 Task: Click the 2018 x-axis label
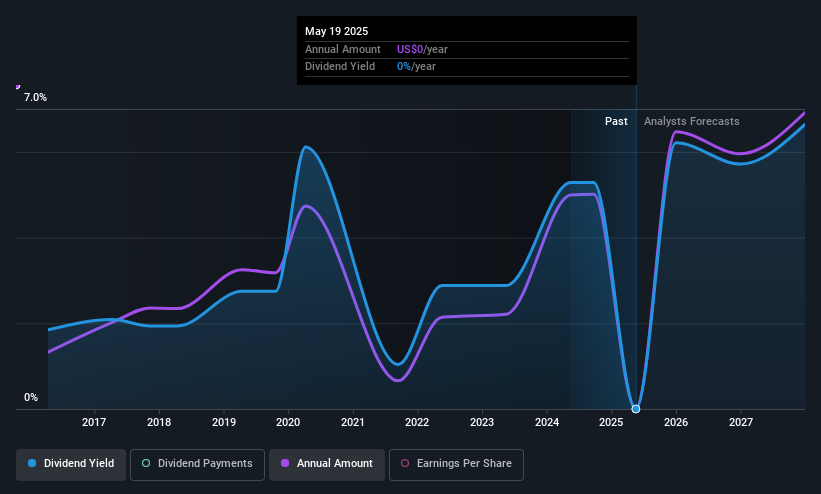(x=159, y=422)
